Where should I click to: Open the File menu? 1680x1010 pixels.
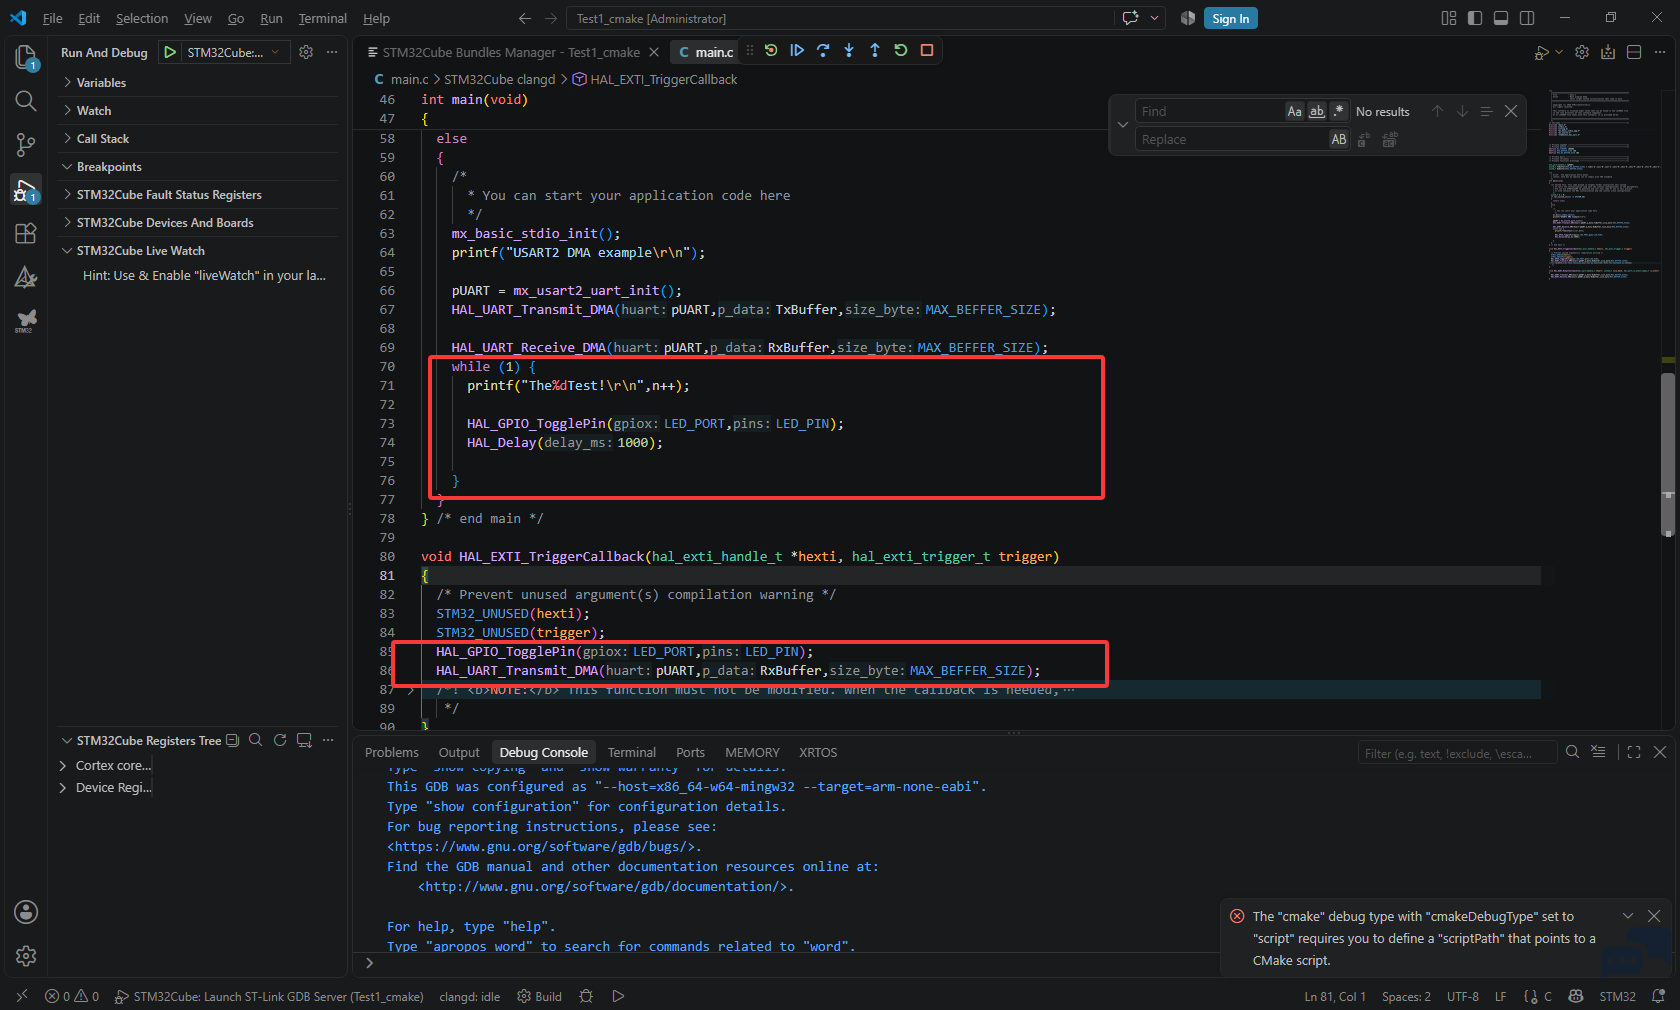(53, 18)
